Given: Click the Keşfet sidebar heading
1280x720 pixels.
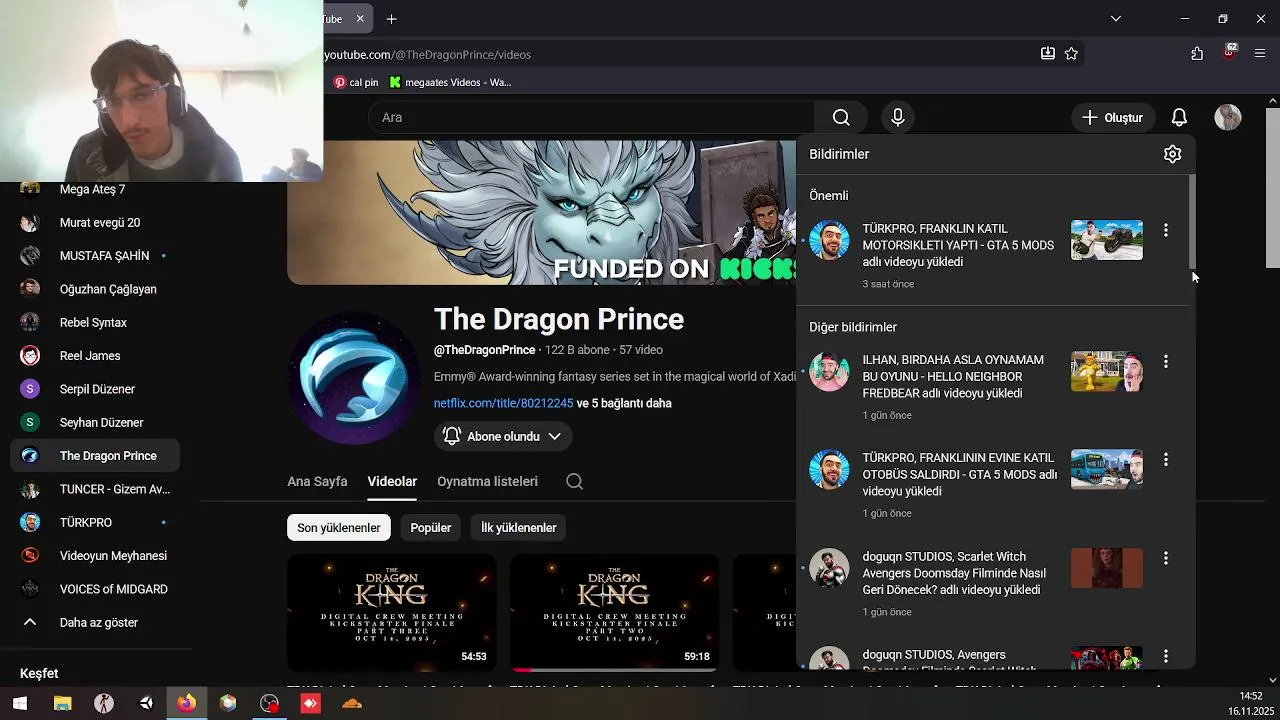Looking at the screenshot, I should [x=39, y=673].
